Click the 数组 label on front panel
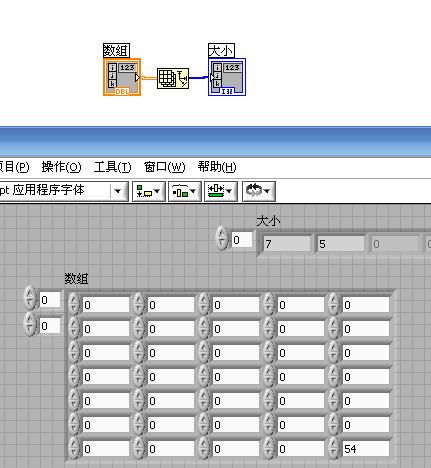Viewport: 431px width, 468px height. pyautogui.click(x=76, y=279)
